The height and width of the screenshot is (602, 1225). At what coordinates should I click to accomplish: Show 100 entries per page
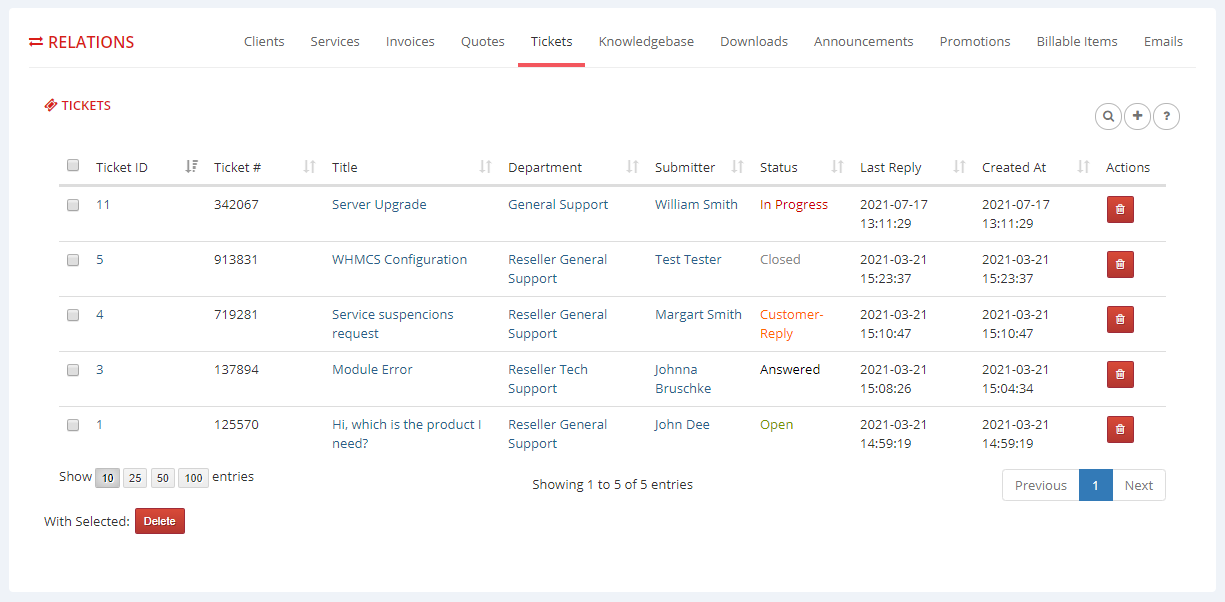tap(192, 478)
